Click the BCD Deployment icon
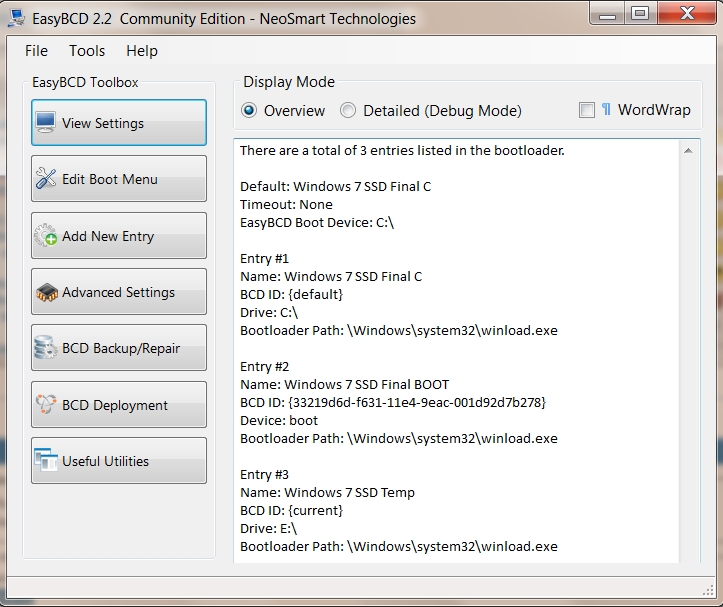Image resolution: width=723 pixels, height=607 pixels. (46, 405)
